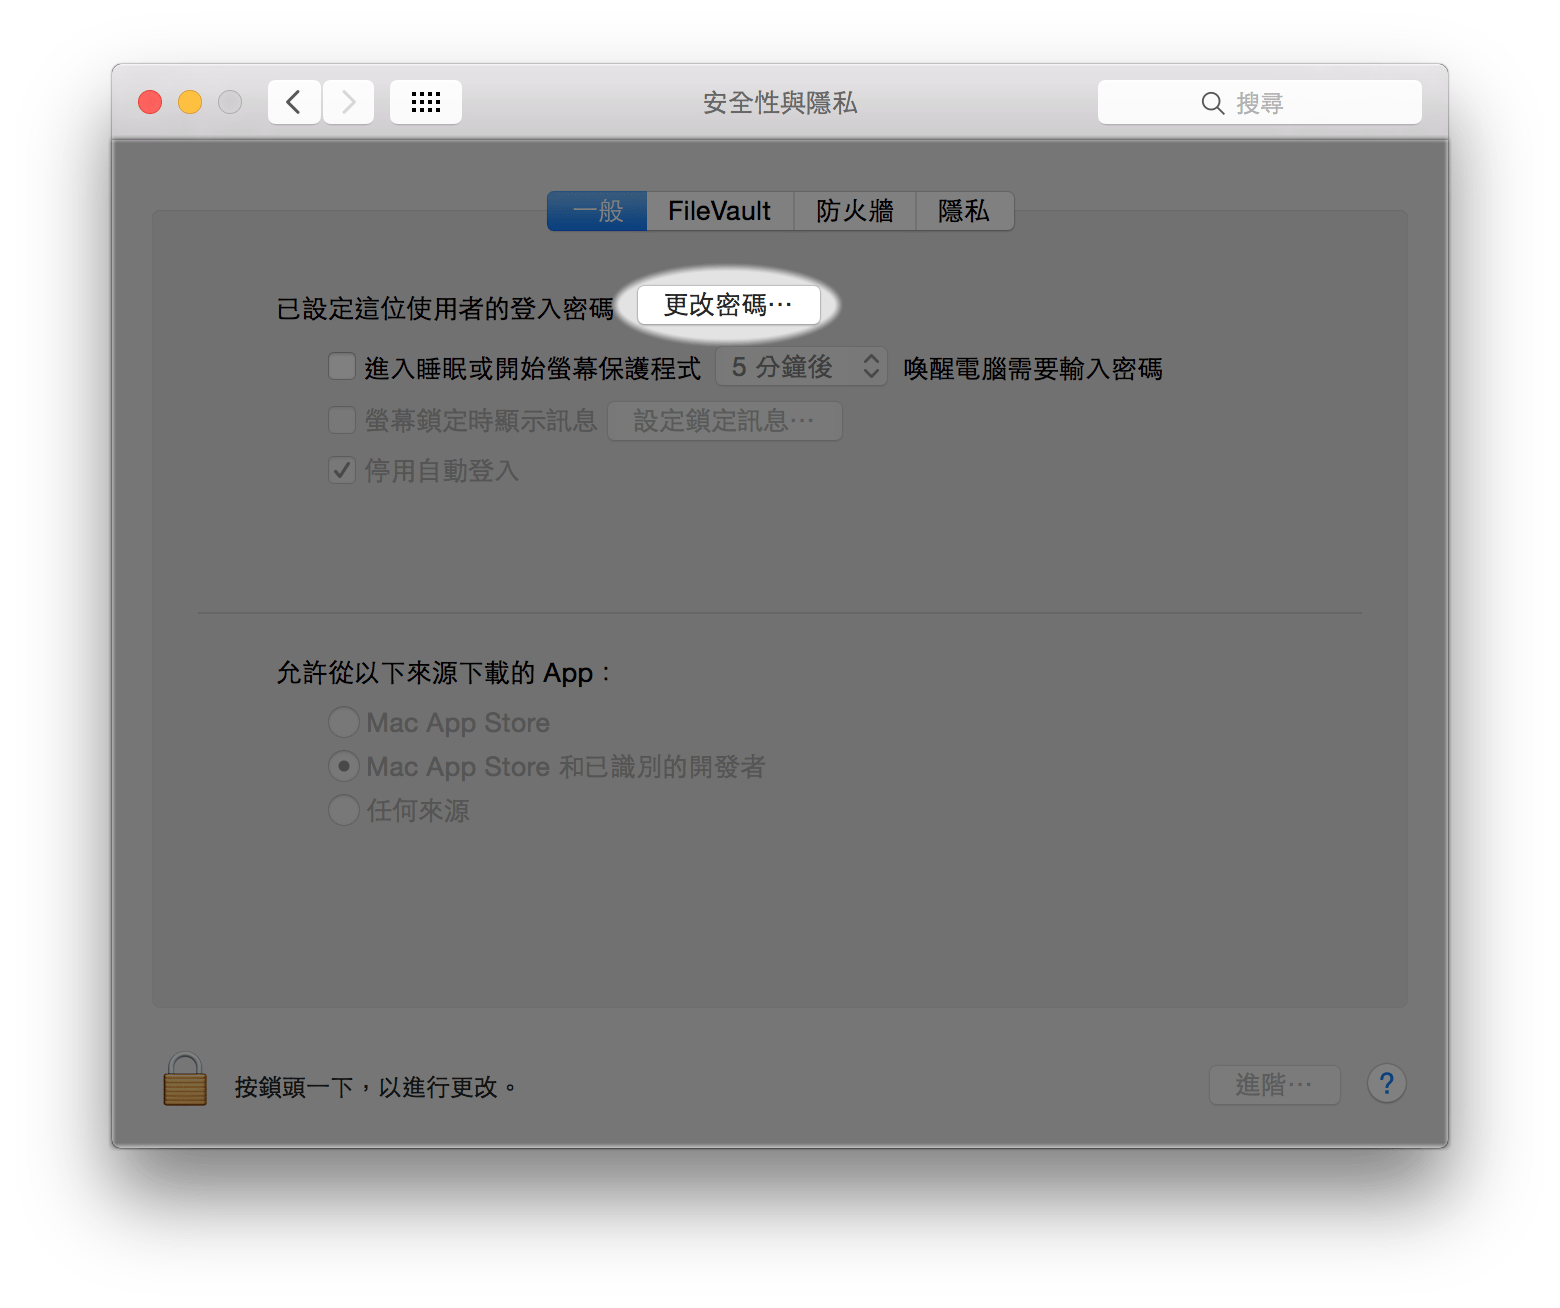Switch to the FileVault tab
Screen dimensions: 1560x1308
[720, 211]
